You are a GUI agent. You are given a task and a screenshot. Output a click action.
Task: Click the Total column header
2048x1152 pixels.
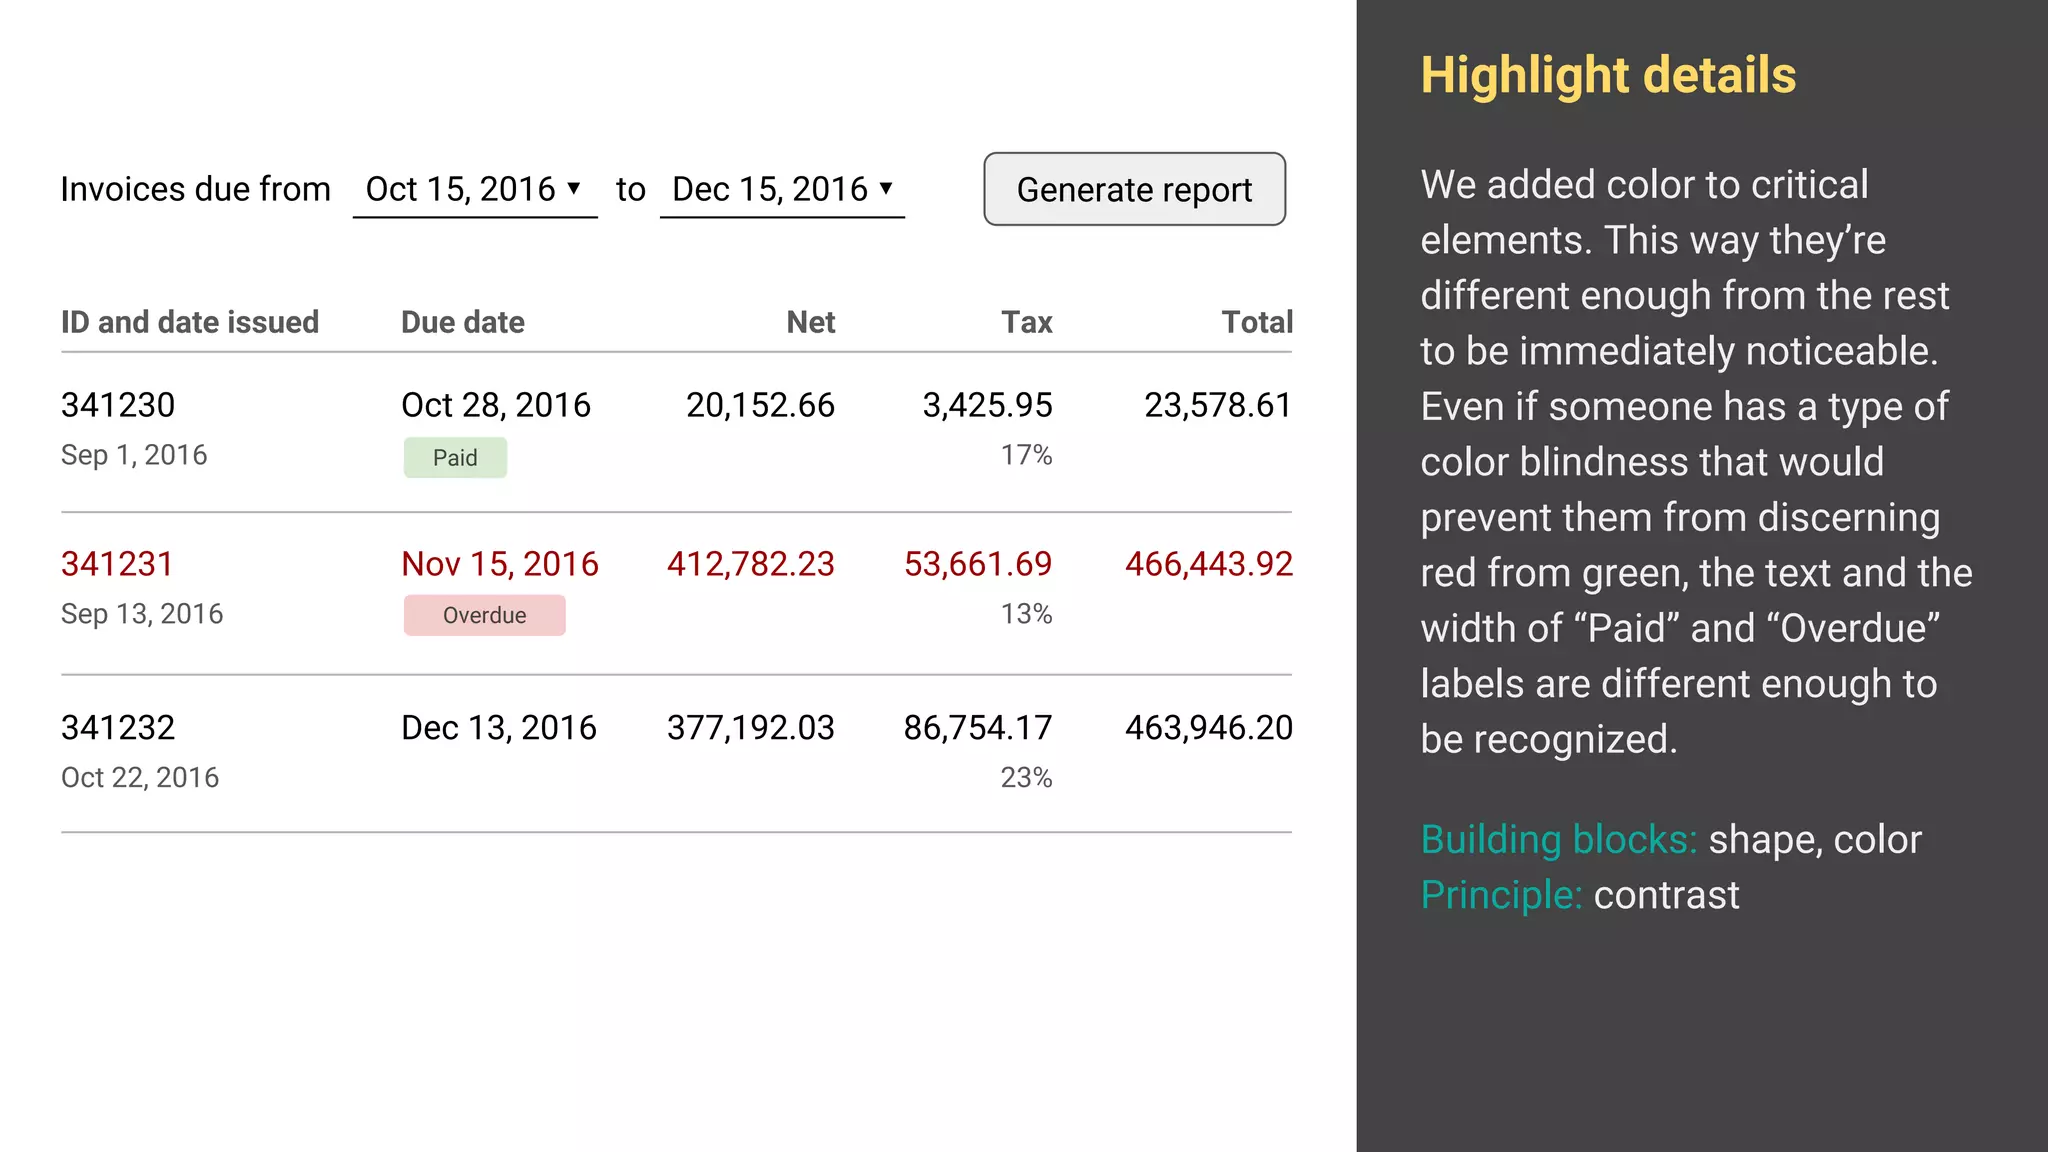[1256, 322]
